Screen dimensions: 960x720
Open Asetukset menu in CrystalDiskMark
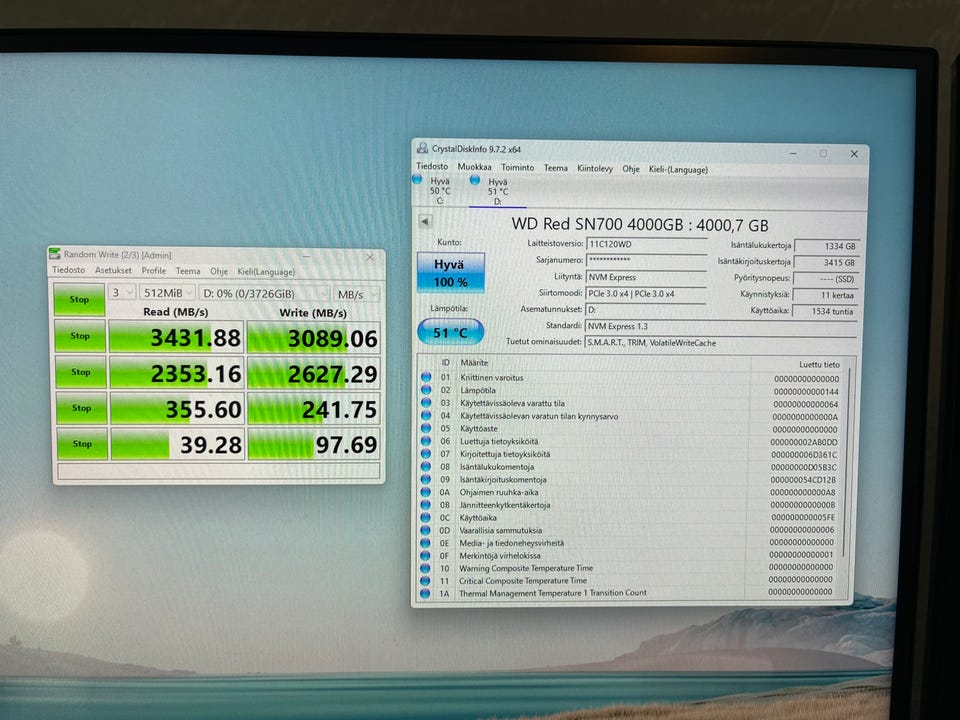[x=113, y=270]
